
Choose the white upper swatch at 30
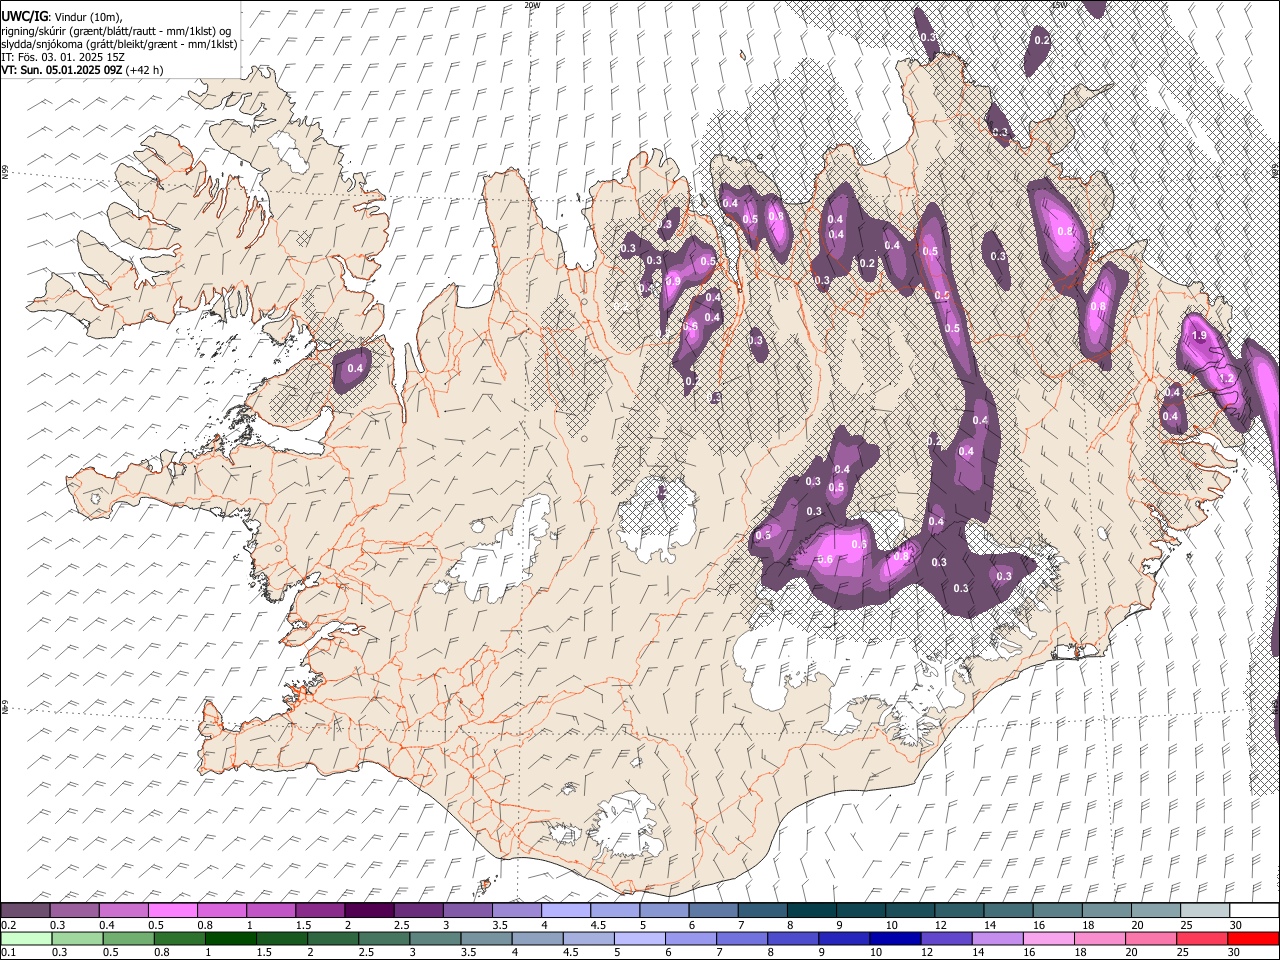[1253, 910]
